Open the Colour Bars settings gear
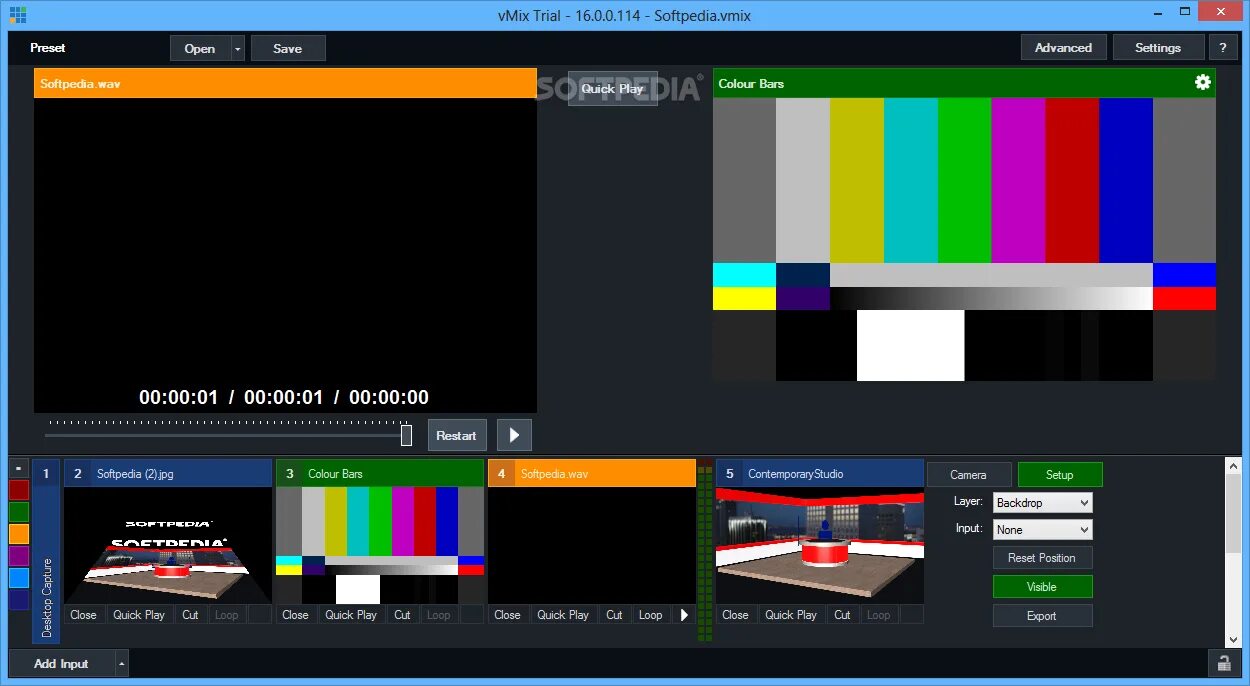Image resolution: width=1250 pixels, height=686 pixels. 1203,83
